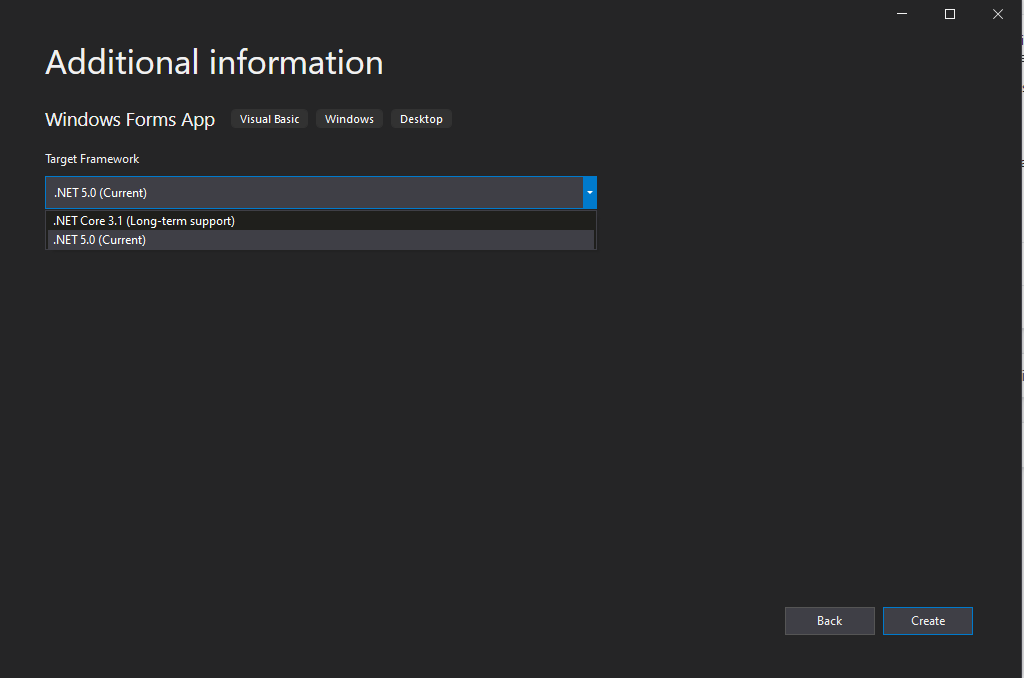Maximize the dialog window
The image size is (1024, 678).
coord(950,14)
